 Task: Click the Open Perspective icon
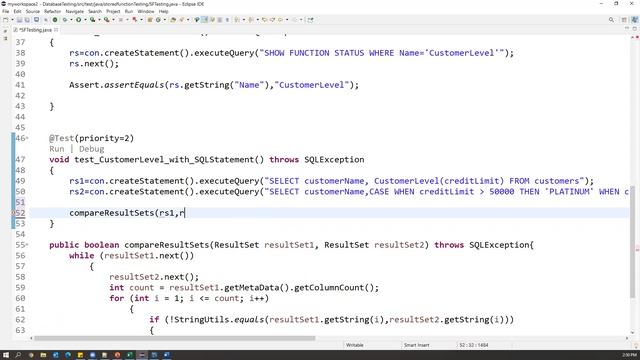point(624,20)
